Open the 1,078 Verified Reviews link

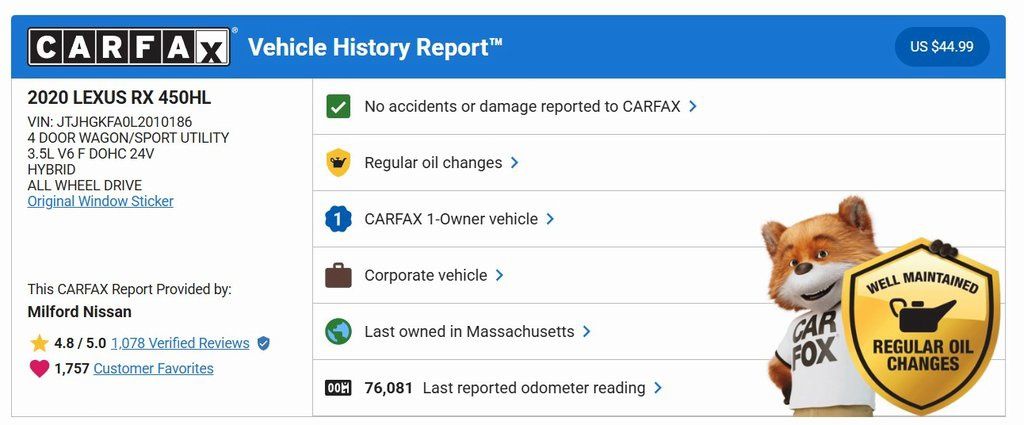180,343
